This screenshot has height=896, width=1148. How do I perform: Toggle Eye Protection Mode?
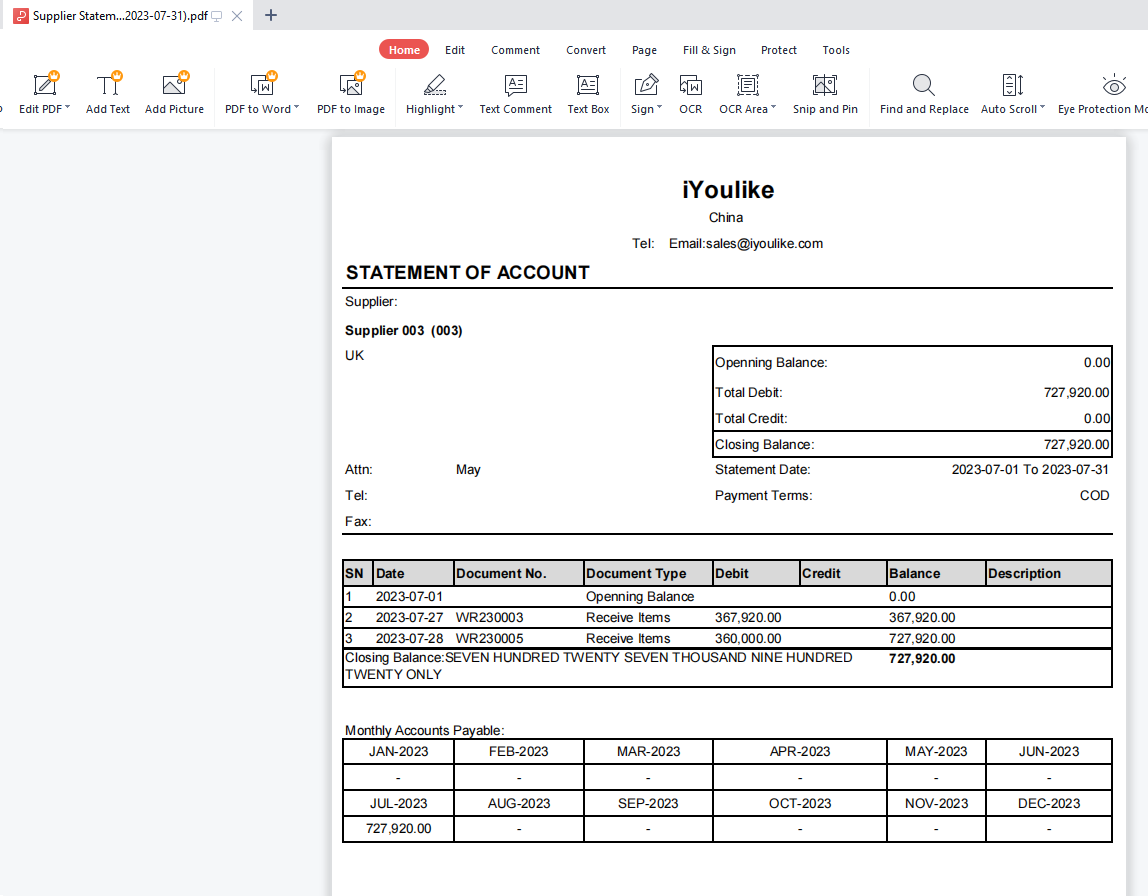pos(1112,86)
